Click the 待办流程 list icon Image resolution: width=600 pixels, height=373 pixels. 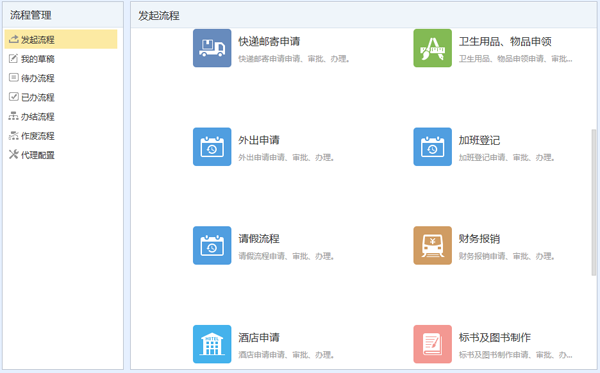13,78
